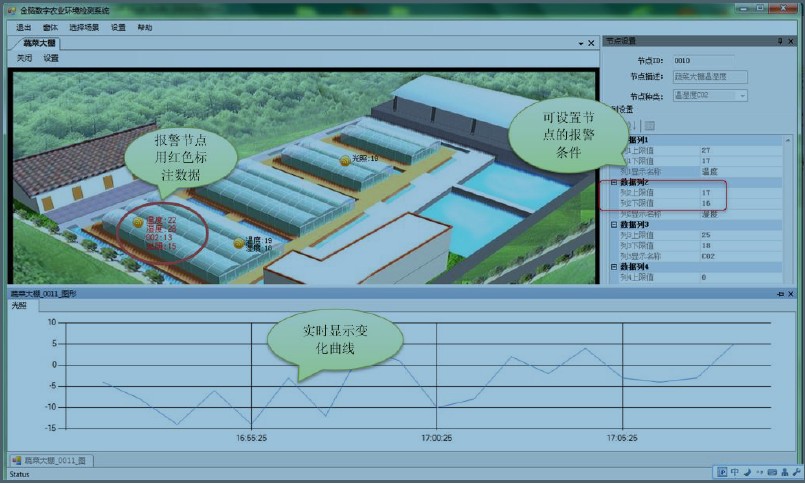Open the IME wrench settings icon
Image resolution: width=805 pixels, height=484 pixels.
pyautogui.click(x=794, y=472)
